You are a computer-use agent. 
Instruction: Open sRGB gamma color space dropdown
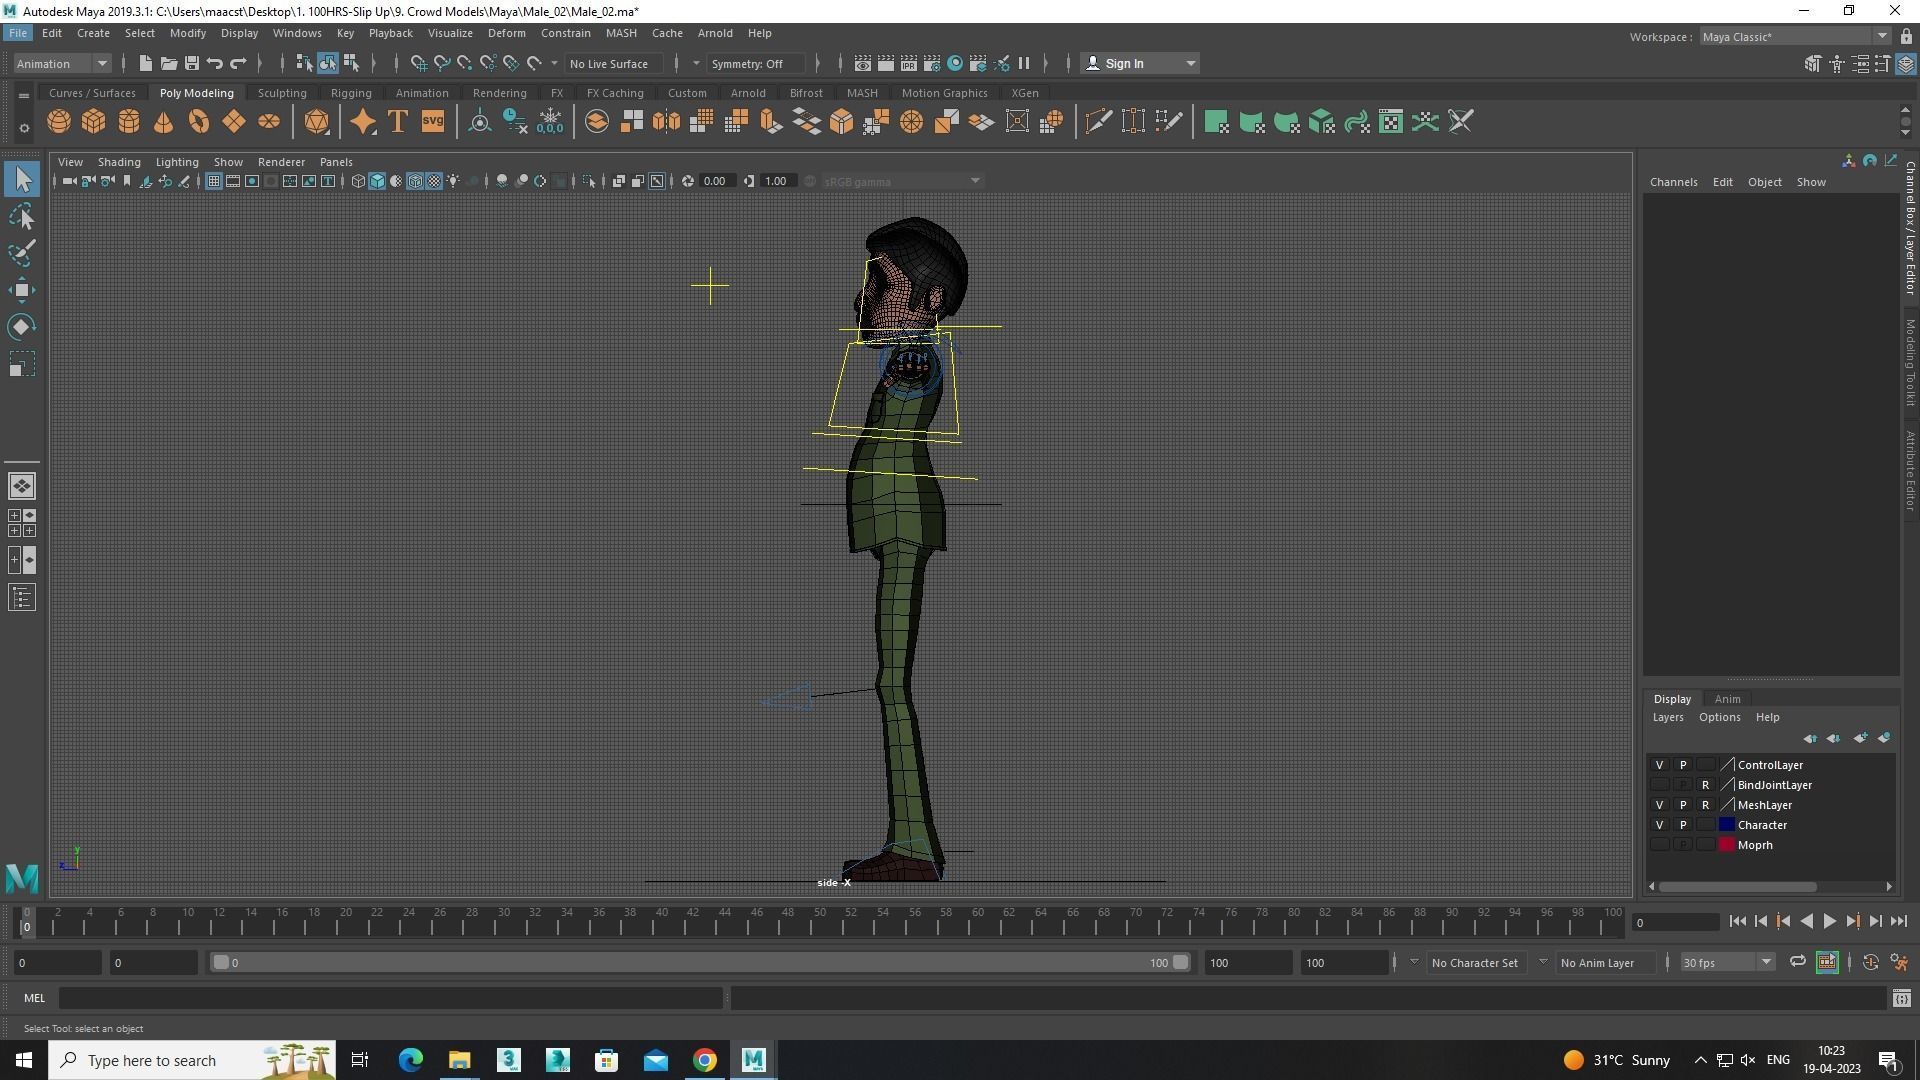[901, 181]
